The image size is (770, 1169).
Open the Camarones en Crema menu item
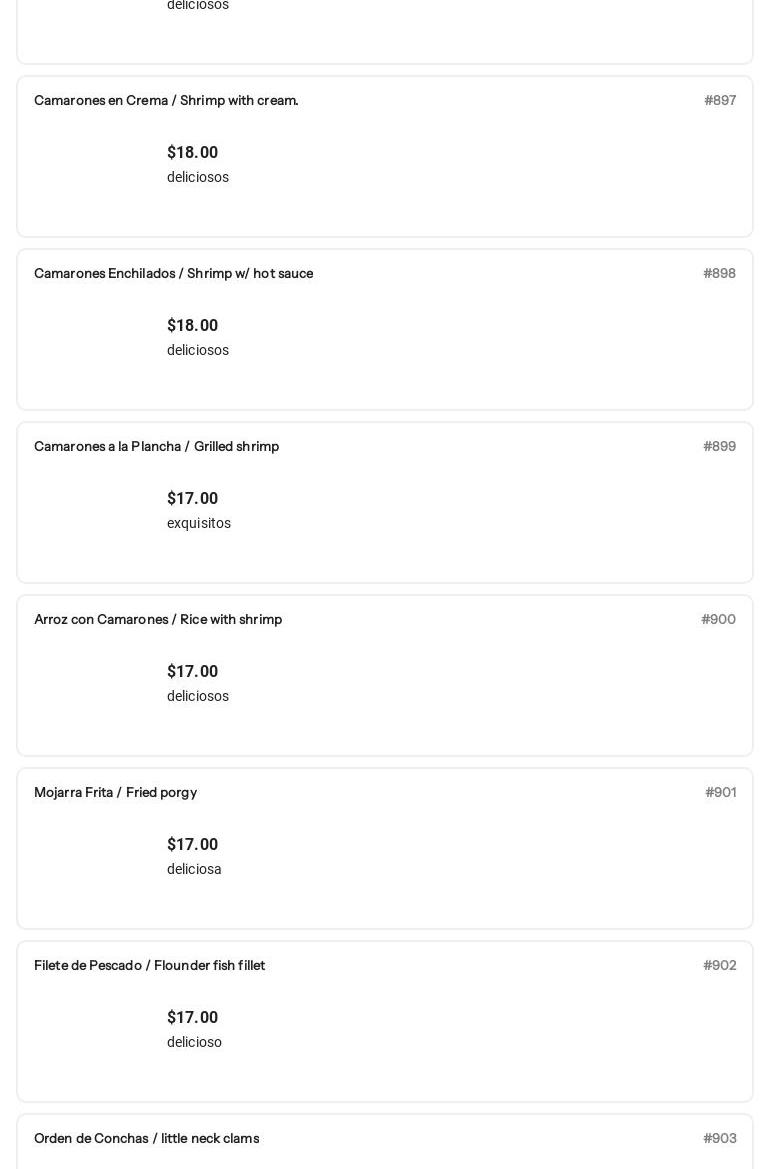coord(166,101)
